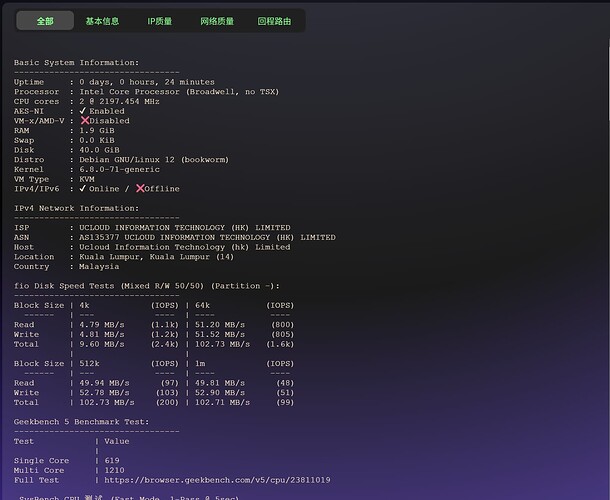Click the Basic System Information heading
610x500 pixels.
(76, 62)
